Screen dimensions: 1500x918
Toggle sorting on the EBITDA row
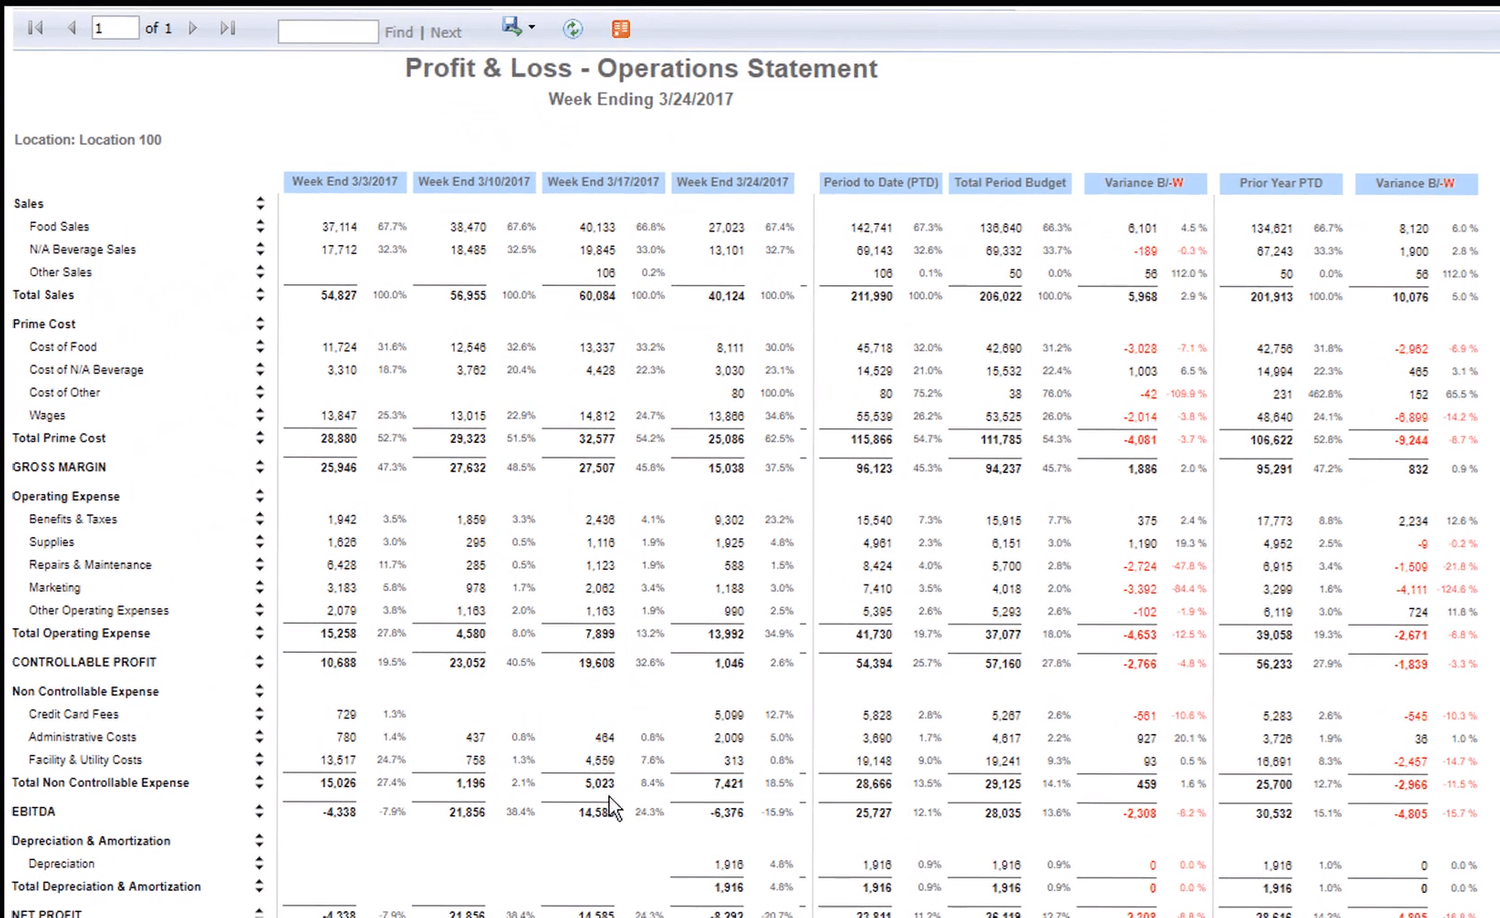pyautogui.click(x=259, y=811)
